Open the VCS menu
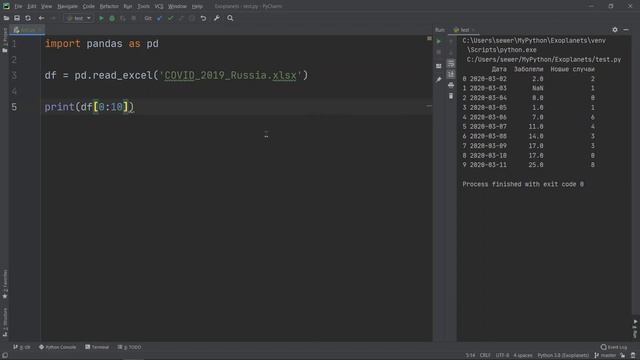The width and height of the screenshot is (640, 360). tap(159, 7)
